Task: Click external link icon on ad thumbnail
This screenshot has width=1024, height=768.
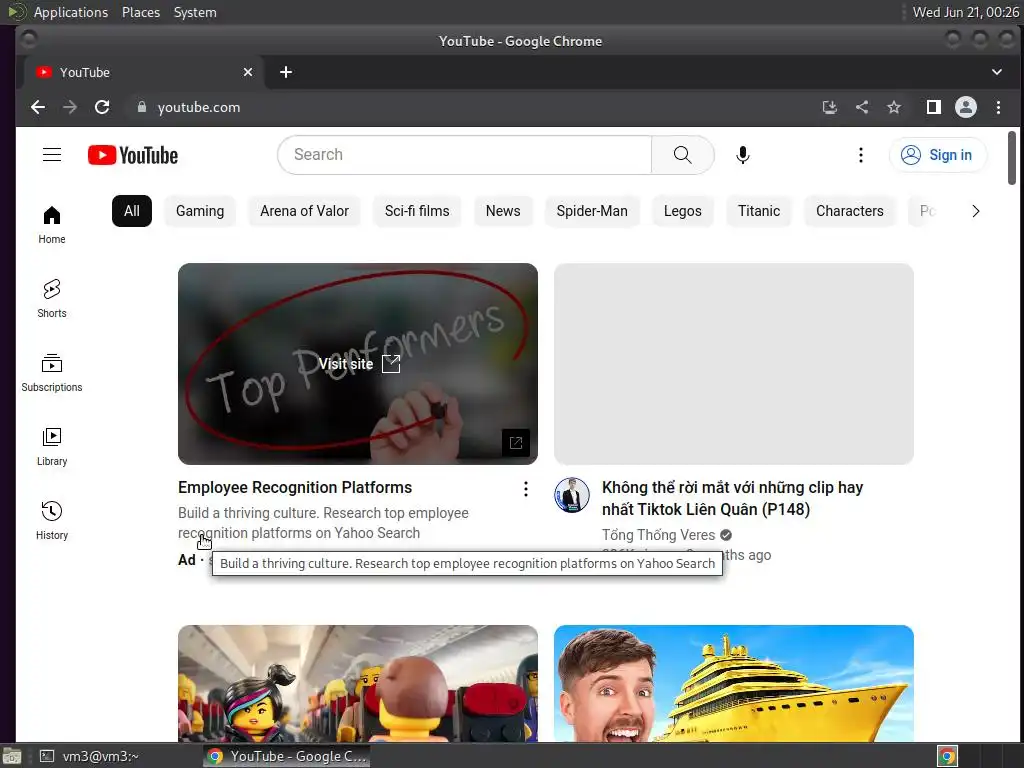Action: click(x=516, y=443)
